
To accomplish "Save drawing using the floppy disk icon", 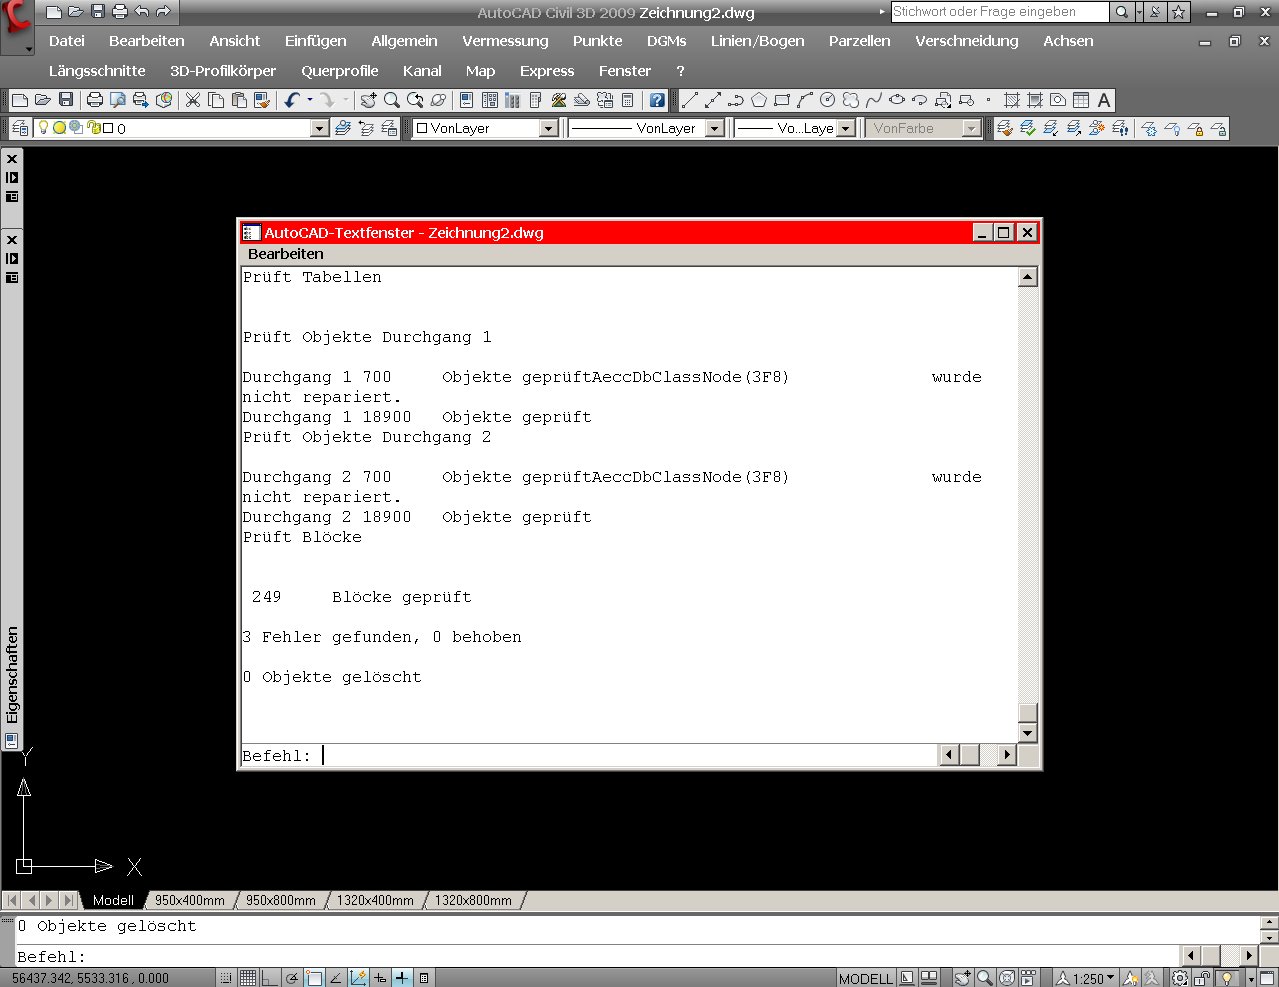I will coord(66,100).
